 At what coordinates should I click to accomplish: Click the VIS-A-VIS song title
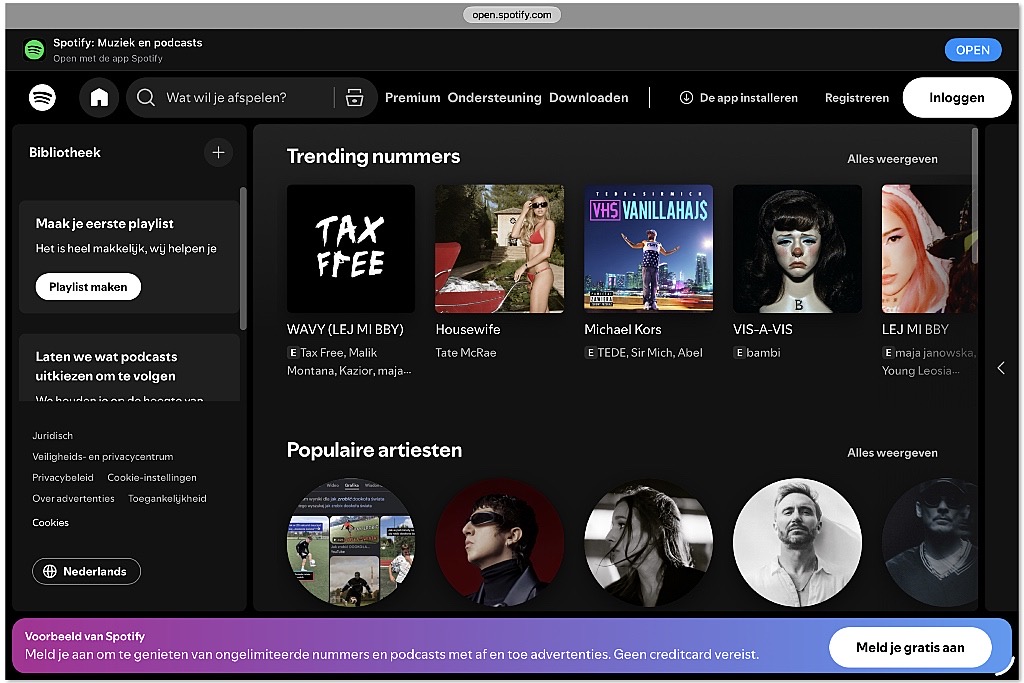pyautogui.click(x=763, y=330)
